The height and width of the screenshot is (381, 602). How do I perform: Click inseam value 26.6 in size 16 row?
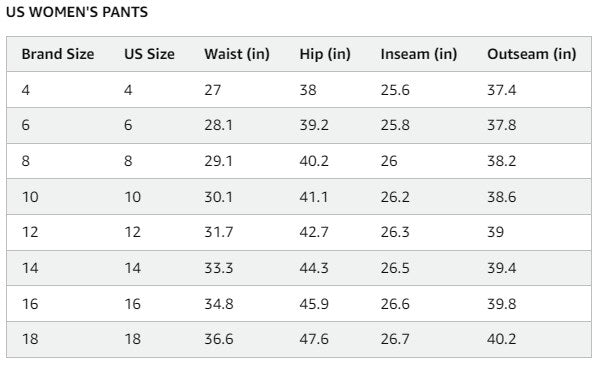(x=395, y=304)
